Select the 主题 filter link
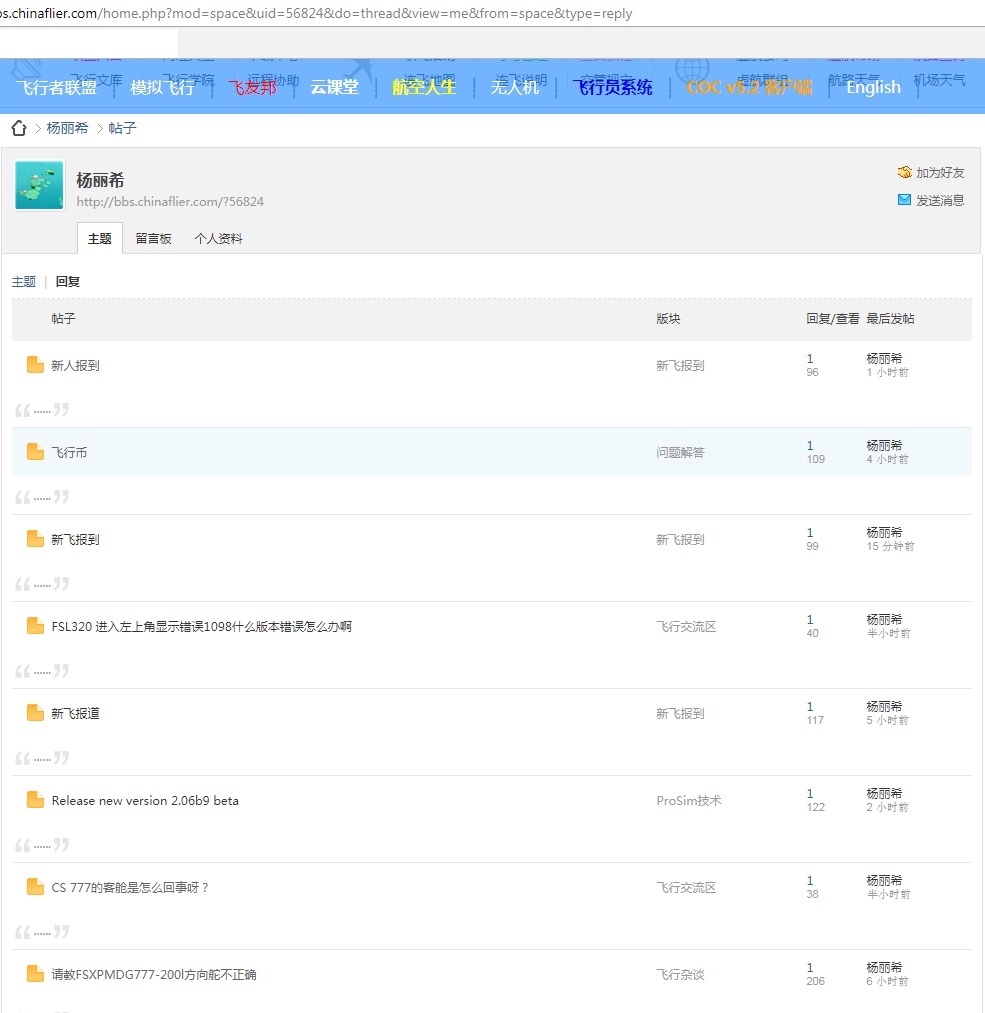Image resolution: width=985 pixels, height=1013 pixels. click(24, 282)
